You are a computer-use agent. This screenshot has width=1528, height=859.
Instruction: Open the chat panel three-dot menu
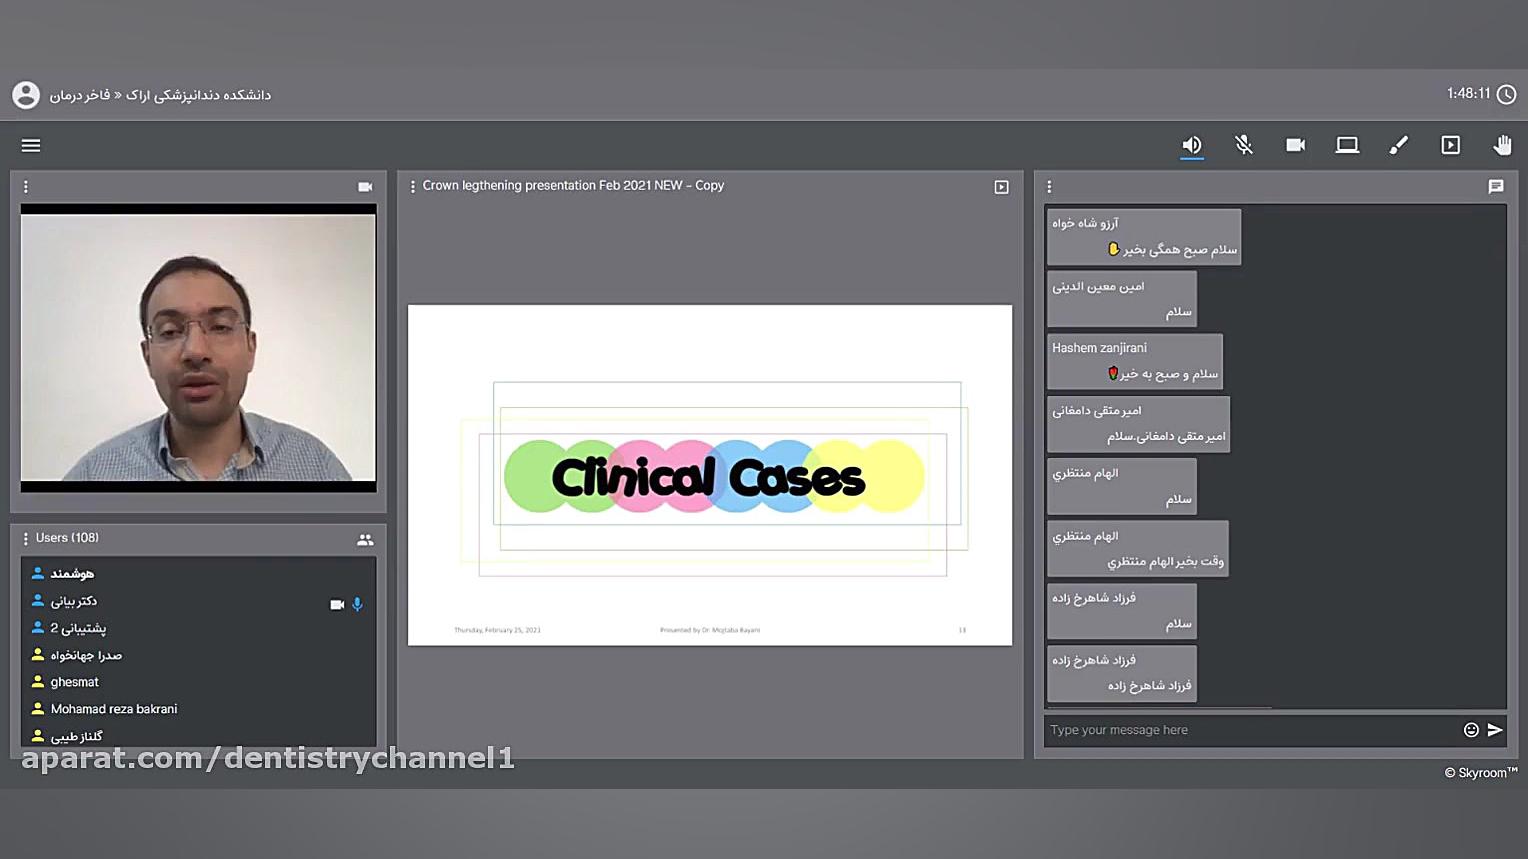click(x=1049, y=187)
